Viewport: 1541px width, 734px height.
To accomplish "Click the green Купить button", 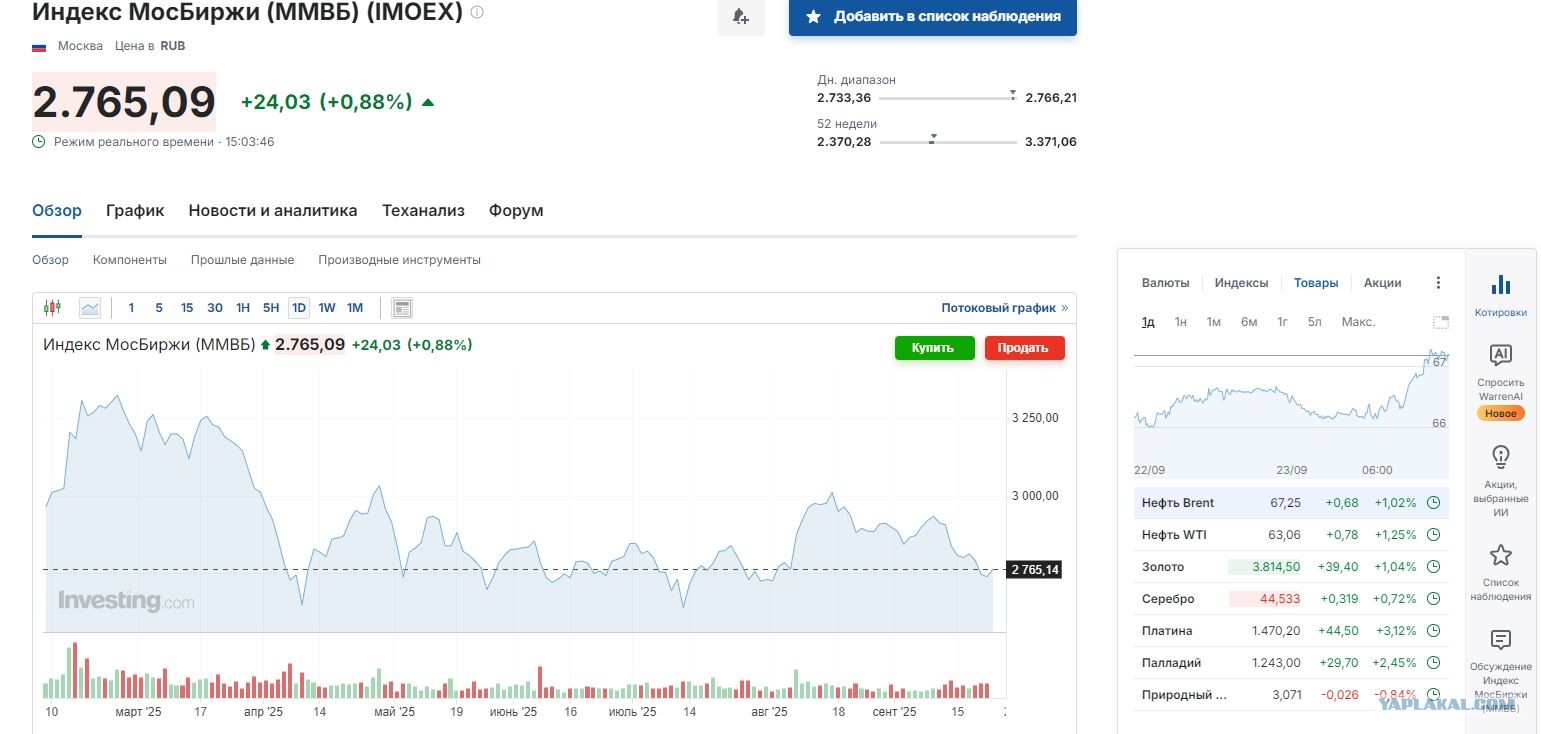I will (x=934, y=348).
